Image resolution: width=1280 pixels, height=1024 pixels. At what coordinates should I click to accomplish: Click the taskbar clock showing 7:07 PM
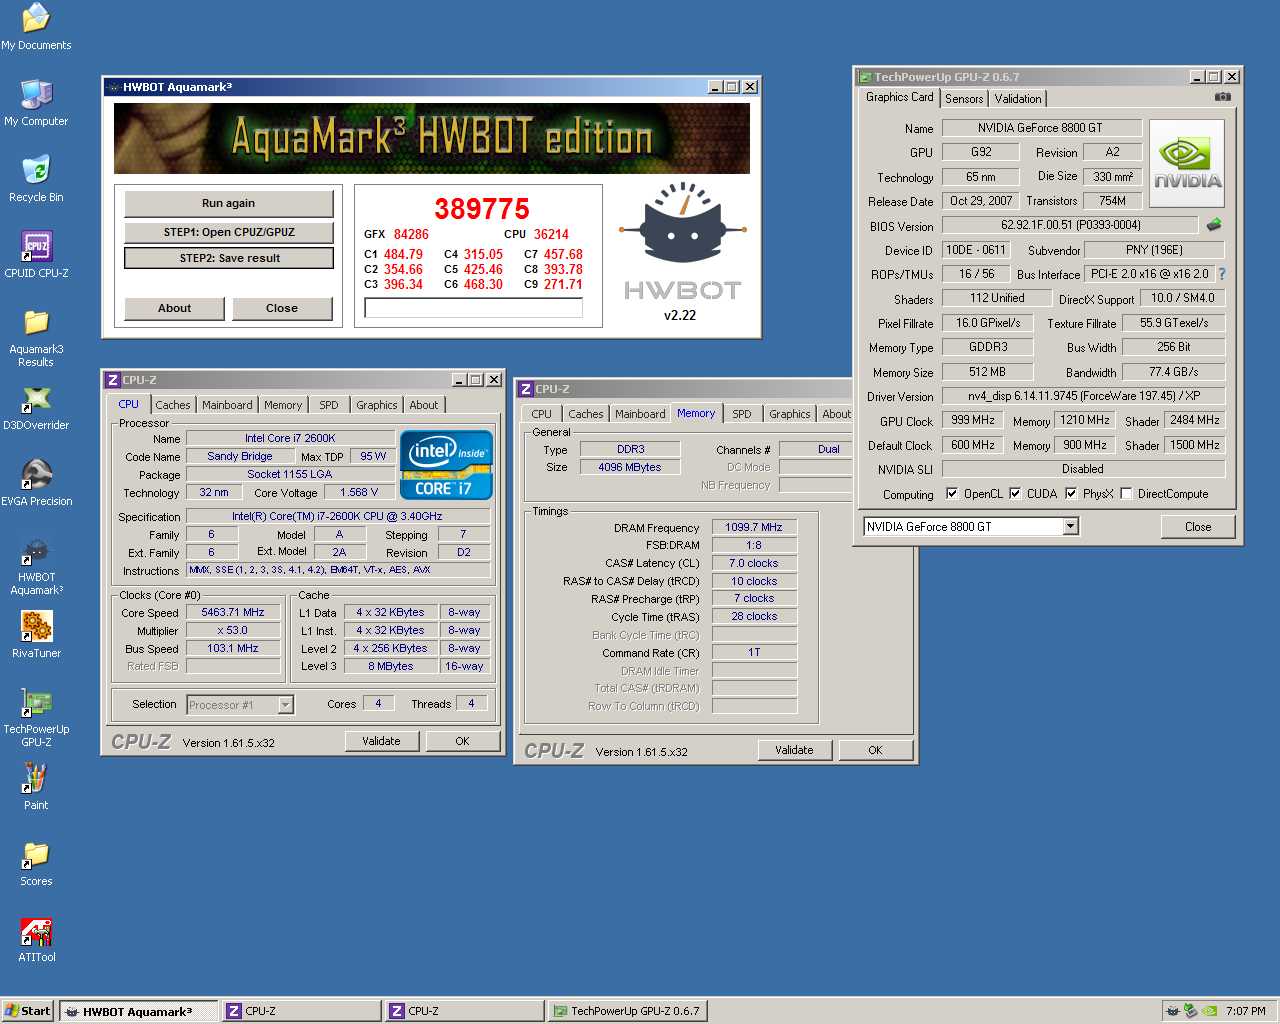point(1246,1011)
